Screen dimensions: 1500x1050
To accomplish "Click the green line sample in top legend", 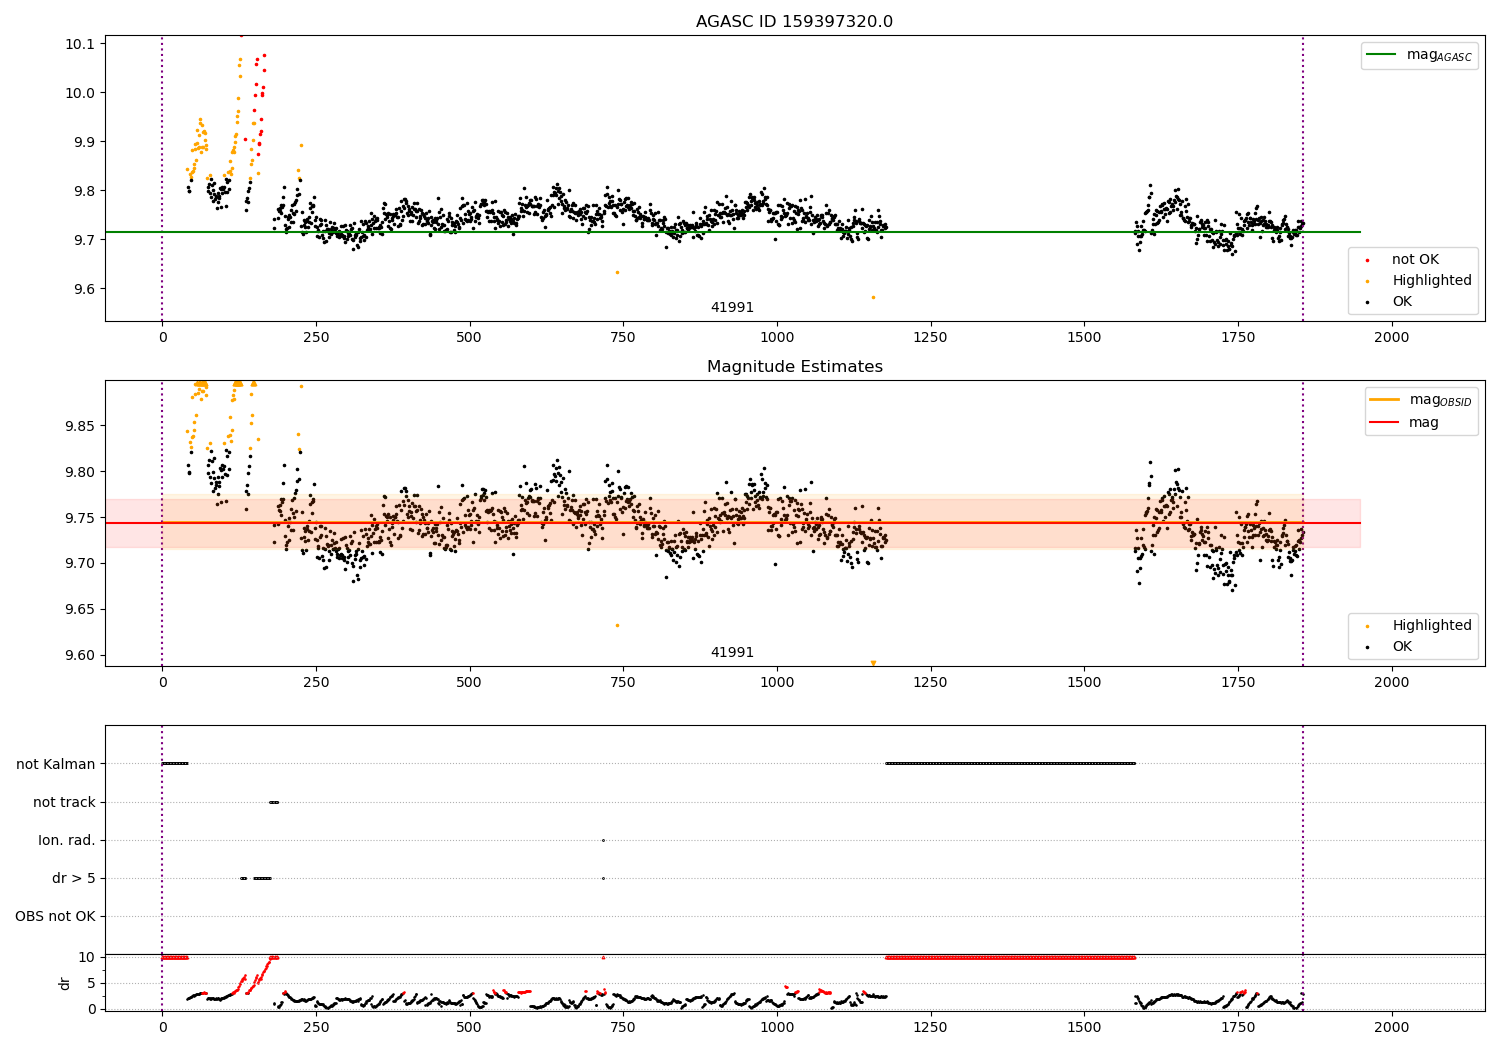I will [x=1381, y=55].
